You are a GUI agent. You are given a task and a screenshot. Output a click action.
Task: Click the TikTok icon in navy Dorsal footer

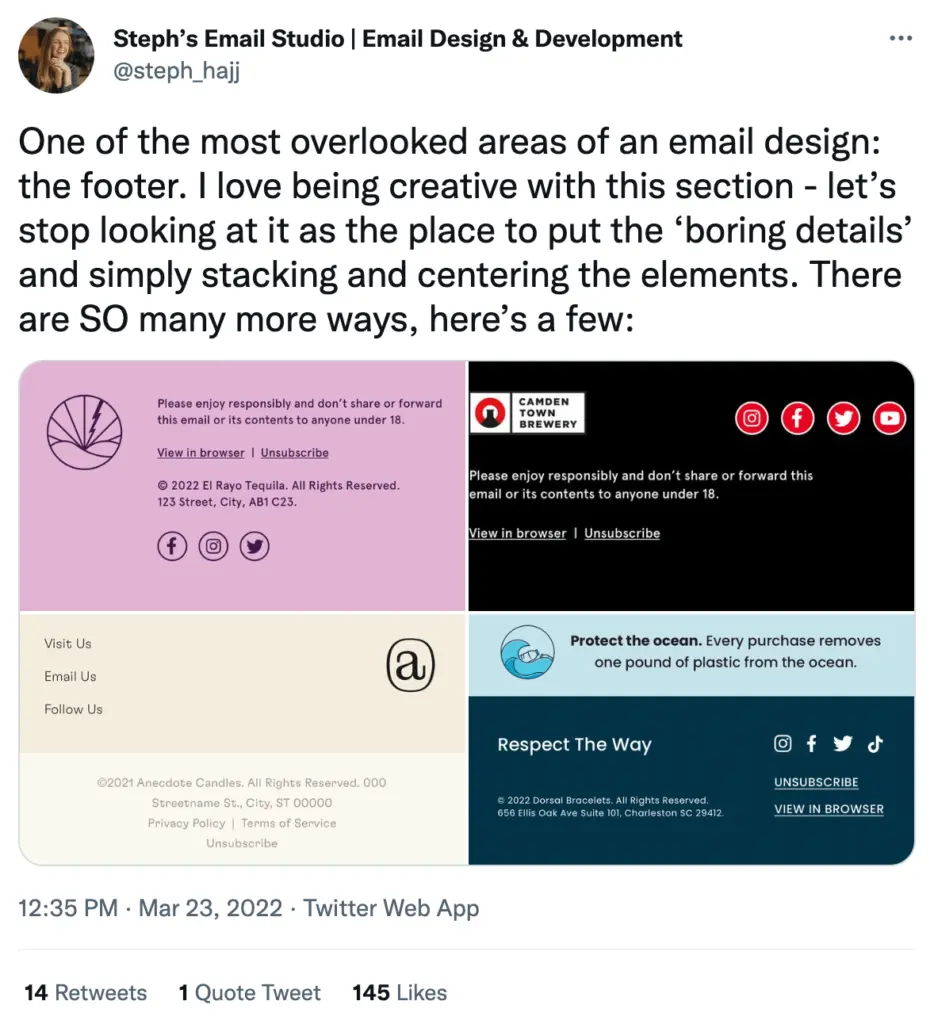point(875,743)
